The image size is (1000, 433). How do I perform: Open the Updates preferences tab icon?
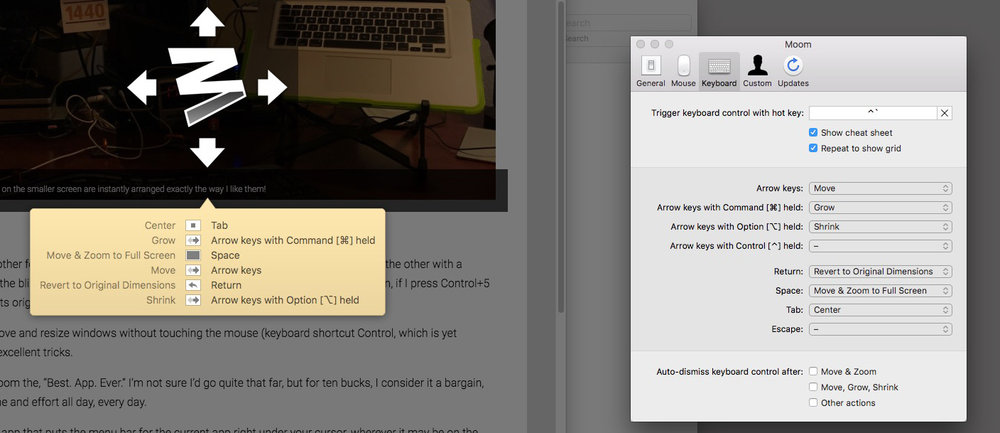pyautogui.click(x=793, y=65)
